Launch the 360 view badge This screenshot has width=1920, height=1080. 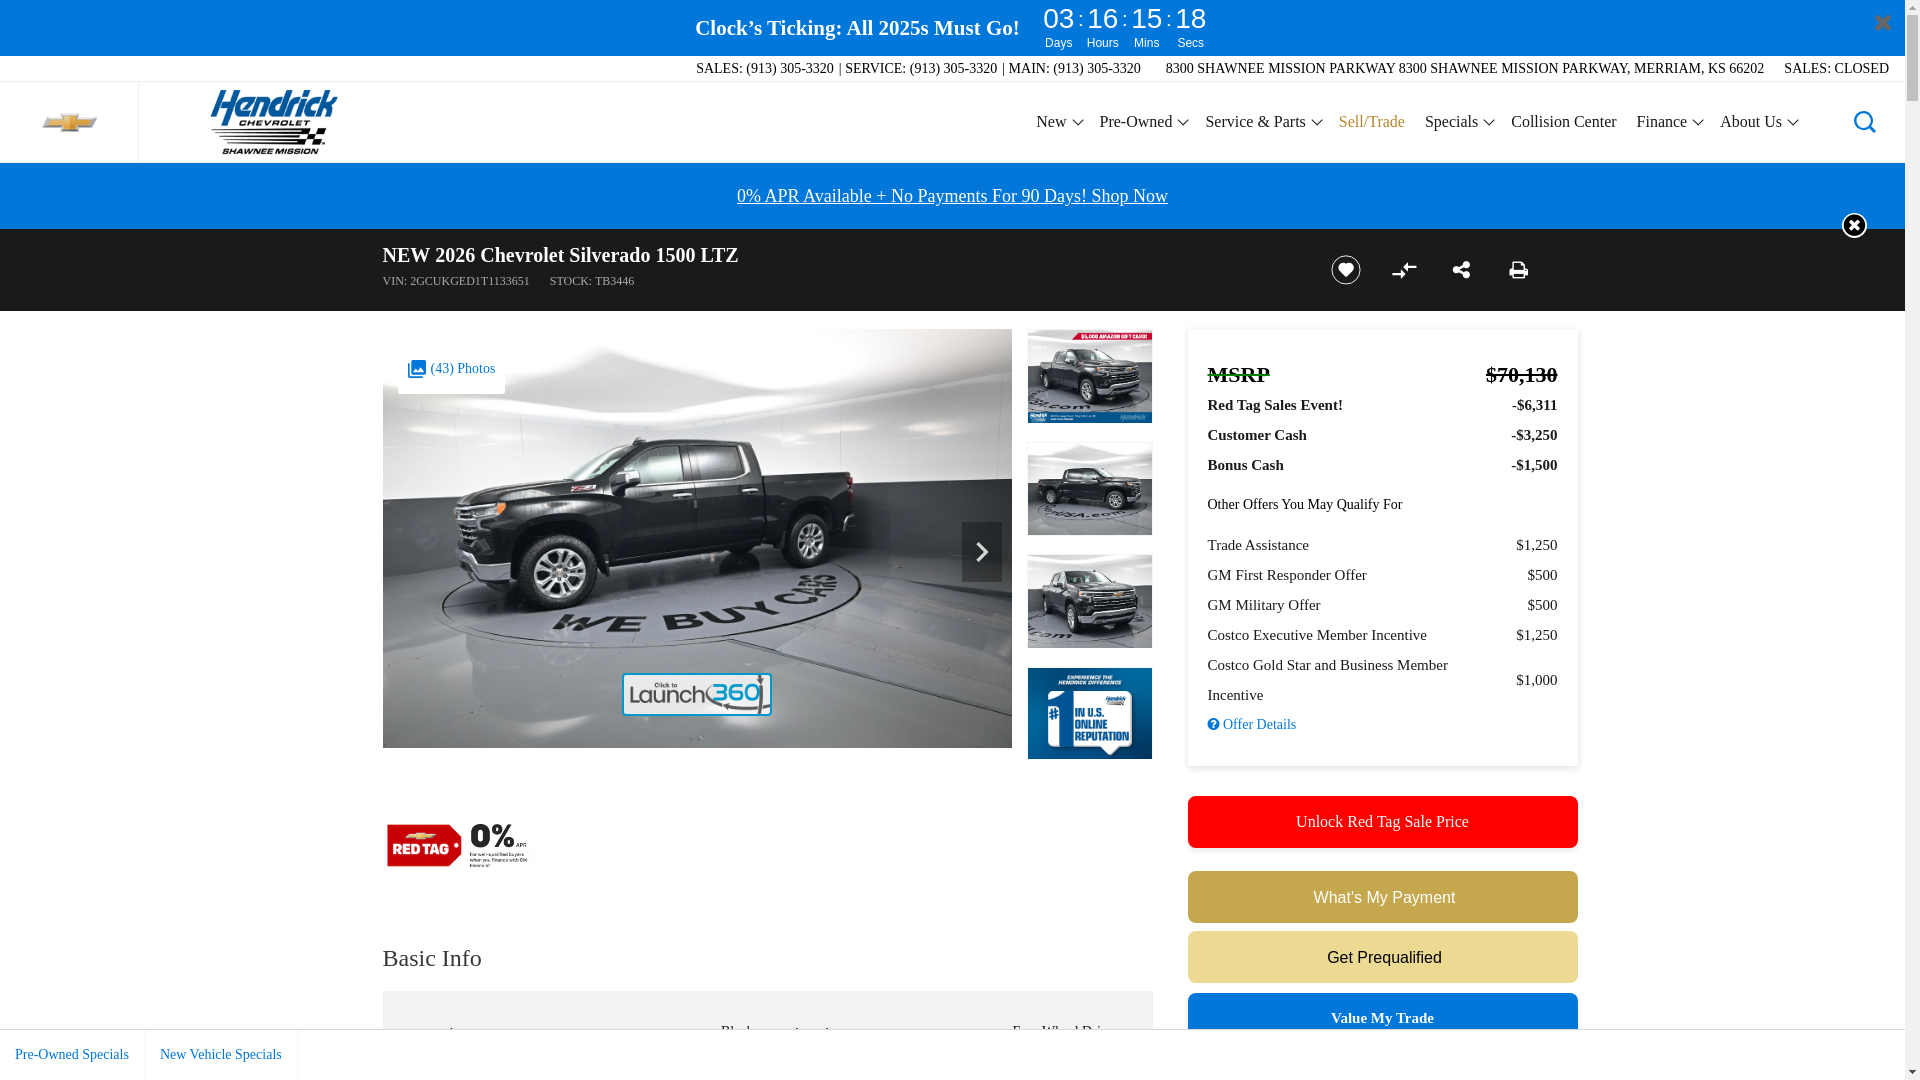(x=697, y=694)
